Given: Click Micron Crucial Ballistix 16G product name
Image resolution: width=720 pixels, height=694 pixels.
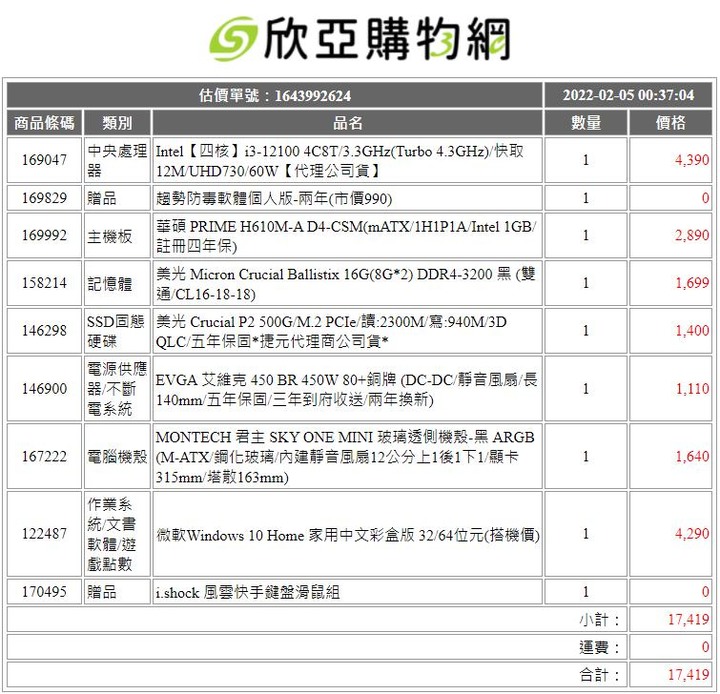Looking at the screenshot, I should coord(348,283).
